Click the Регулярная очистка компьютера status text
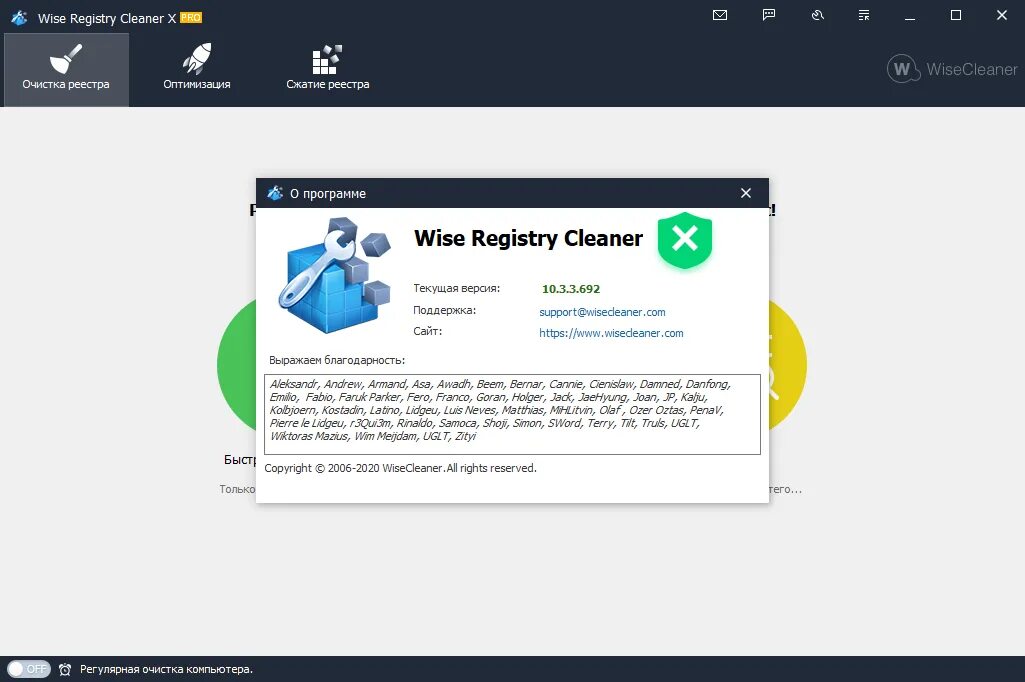The width and height of the screenshot is (1025, 682). click(x=166, y=669)
